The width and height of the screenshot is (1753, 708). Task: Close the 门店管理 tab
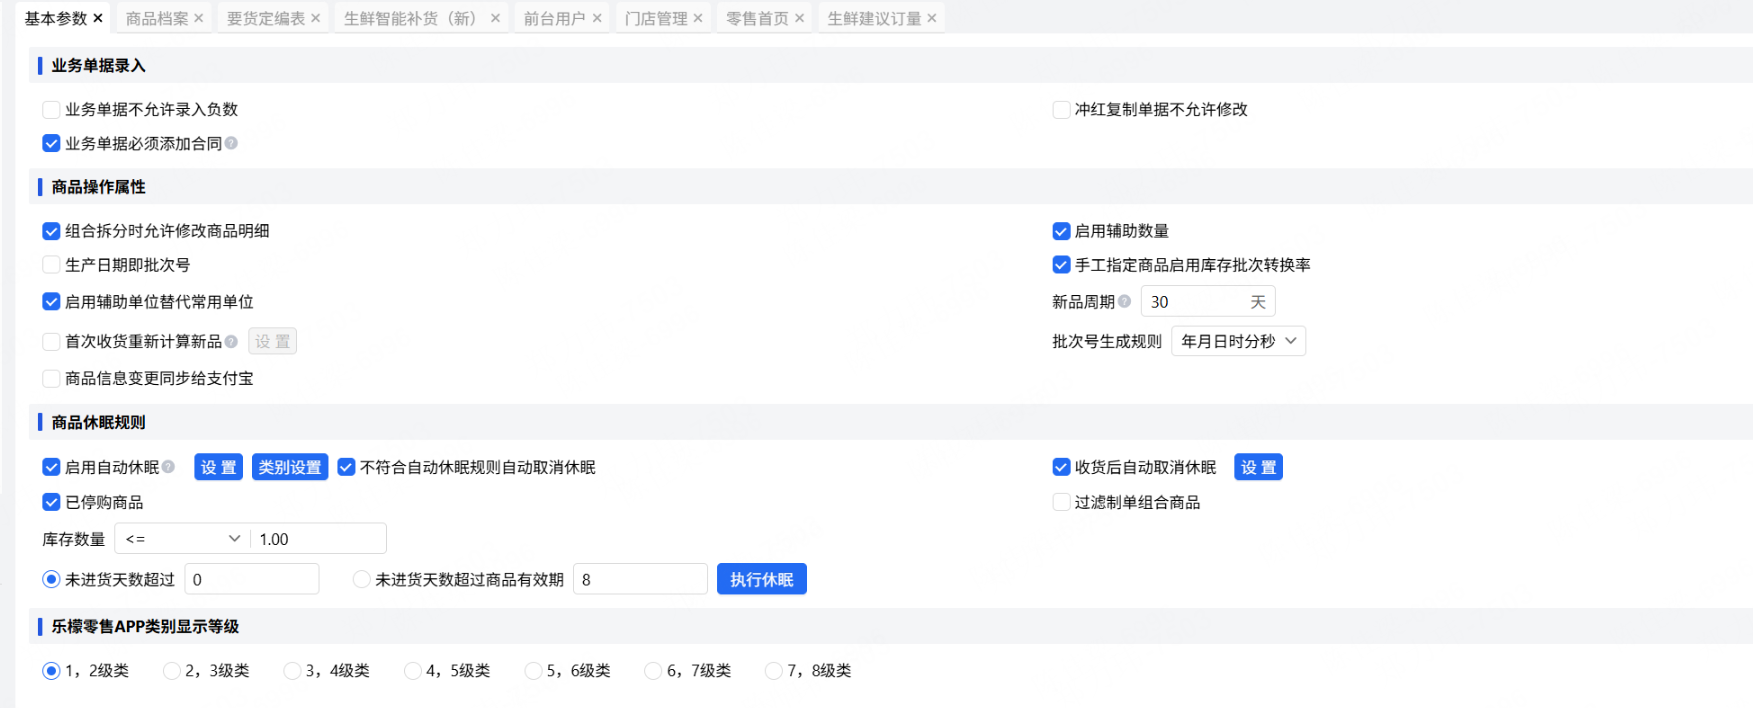point(698,18)
